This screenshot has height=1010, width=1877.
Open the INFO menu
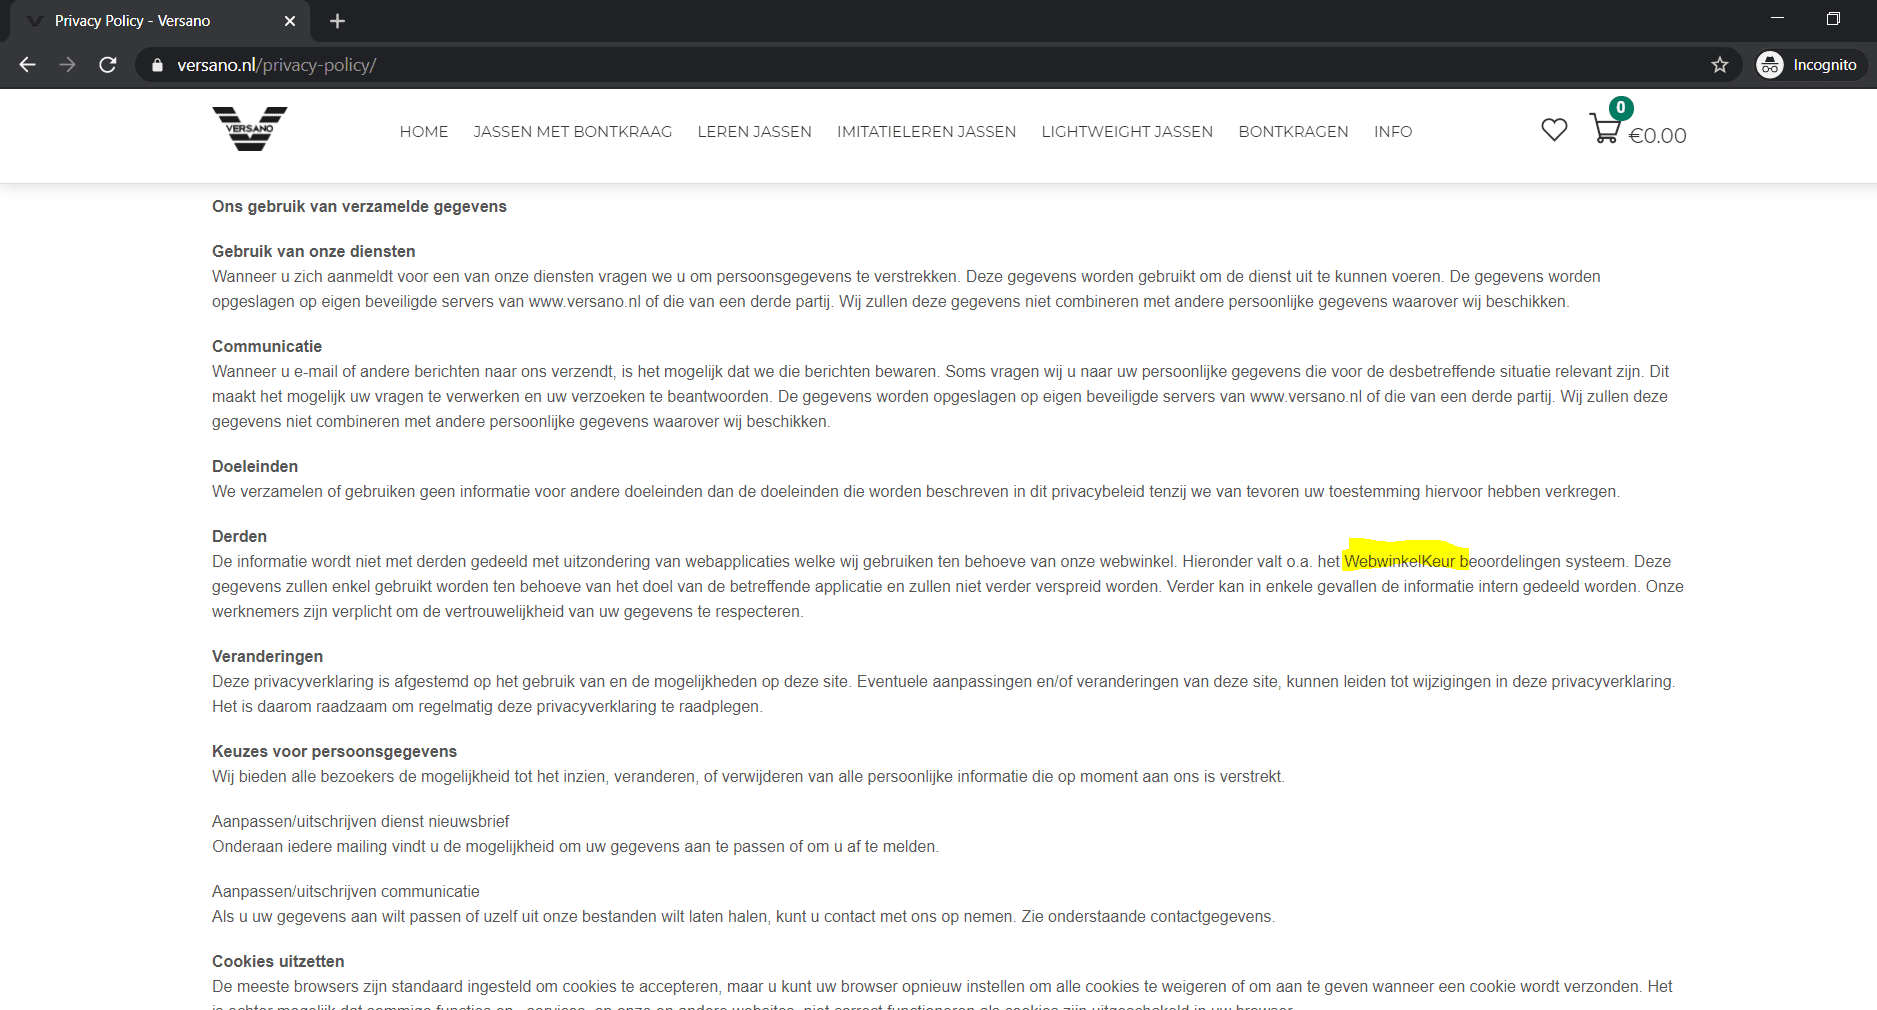(1392, 132)
